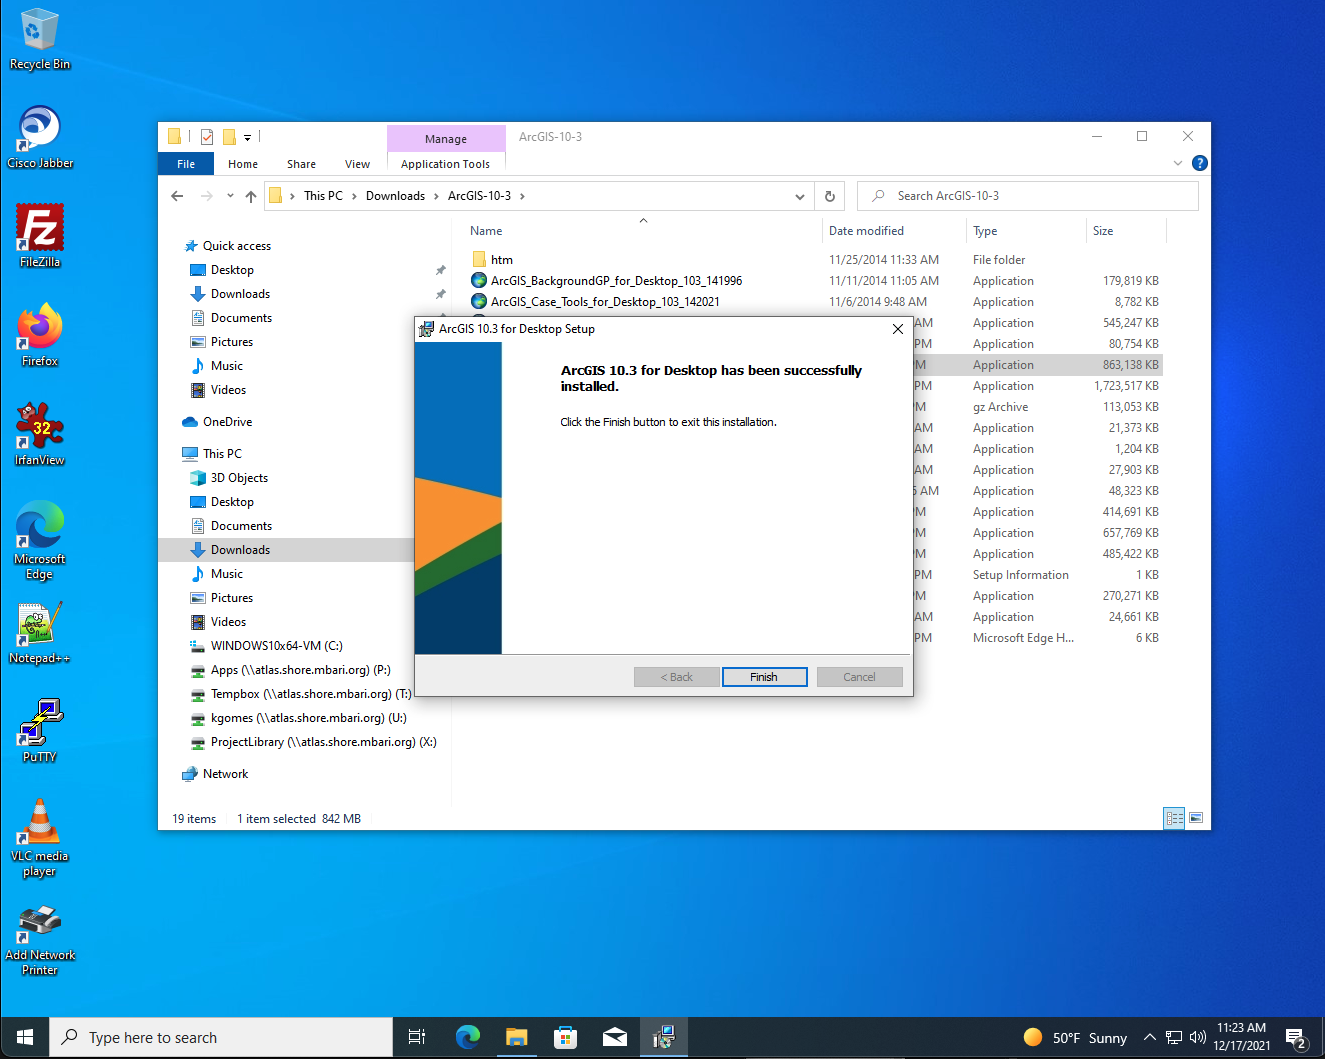1325x1059 pixels.
Task: Close the ArcGIS 10.3 Setup dialog
Action: [x=897, y=329]
